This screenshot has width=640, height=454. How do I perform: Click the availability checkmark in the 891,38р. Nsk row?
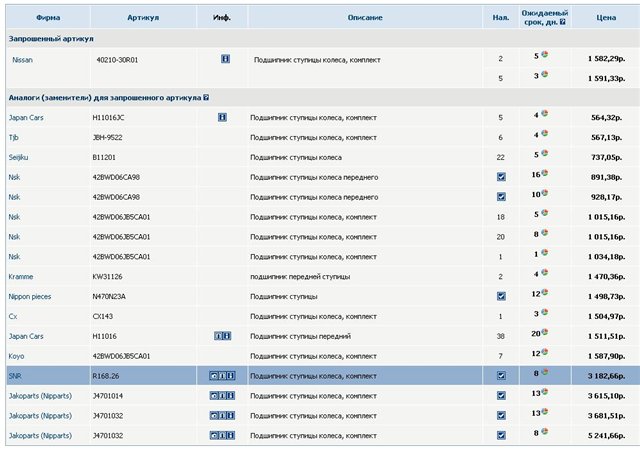point(501,177)
